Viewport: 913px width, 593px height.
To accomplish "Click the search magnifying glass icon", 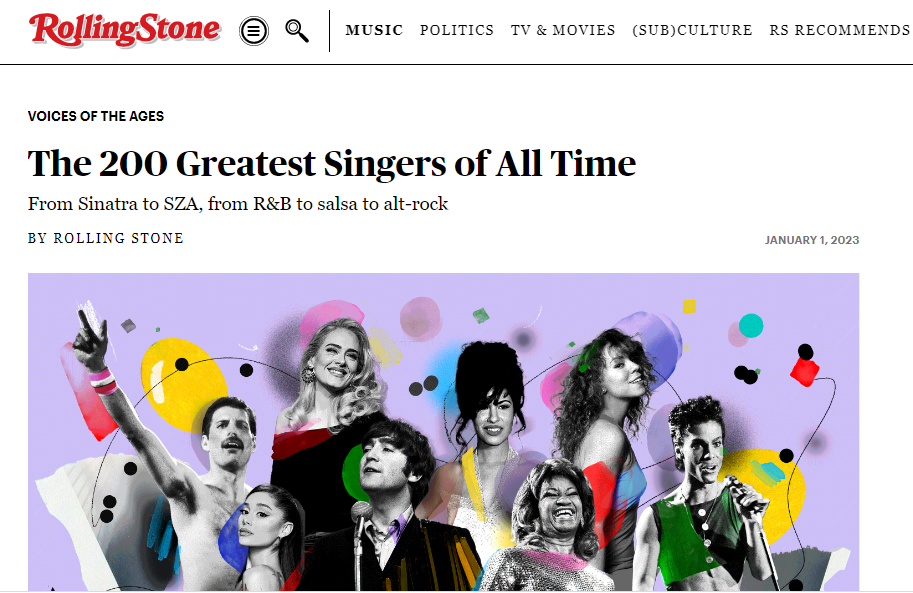I will point(297,31).
